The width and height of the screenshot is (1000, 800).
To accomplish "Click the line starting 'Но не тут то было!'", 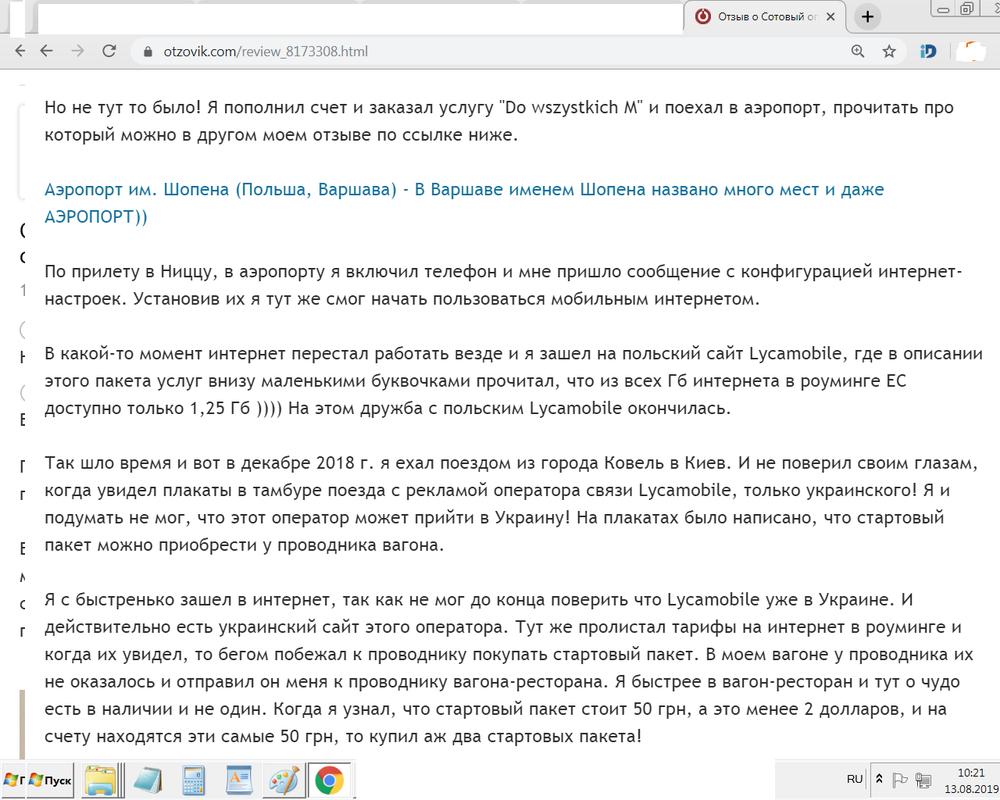I will 499,107.
